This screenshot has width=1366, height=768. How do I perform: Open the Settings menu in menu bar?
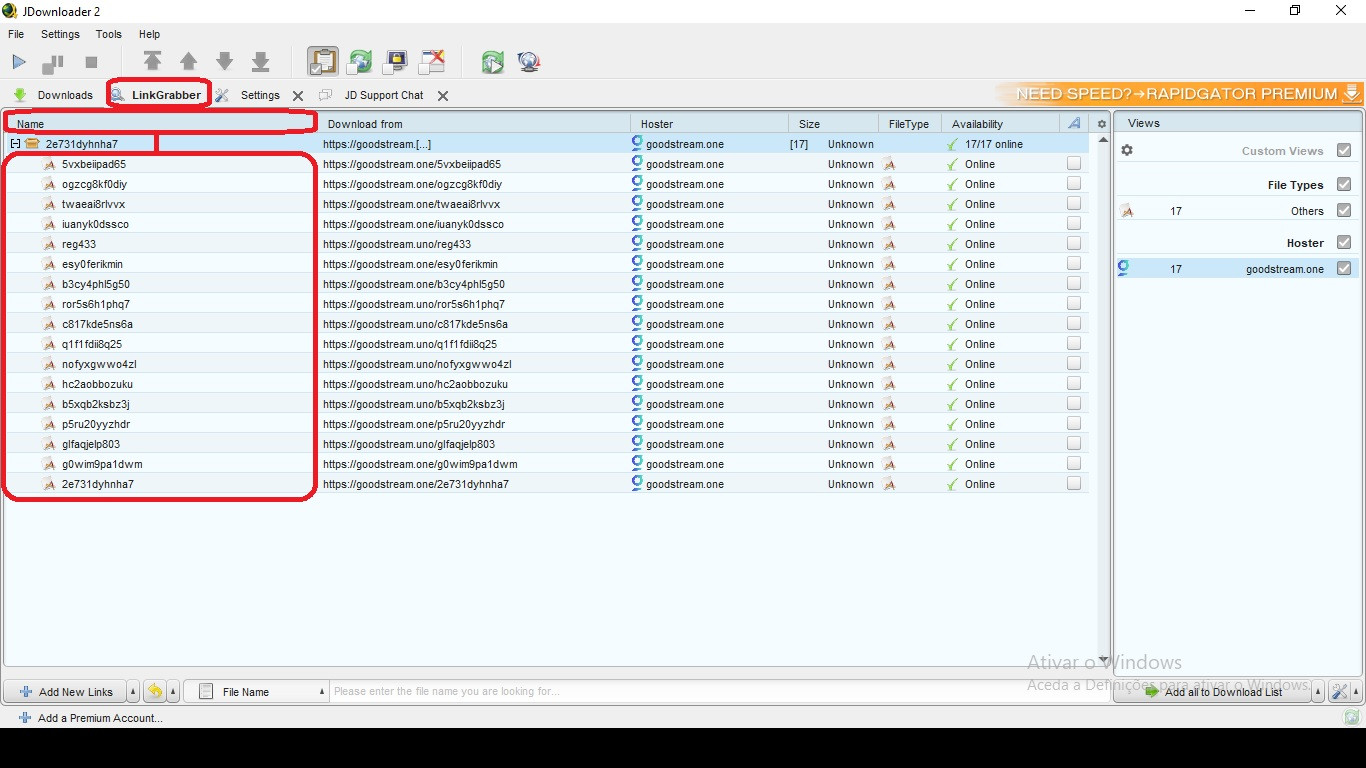(x=60, y=34)
